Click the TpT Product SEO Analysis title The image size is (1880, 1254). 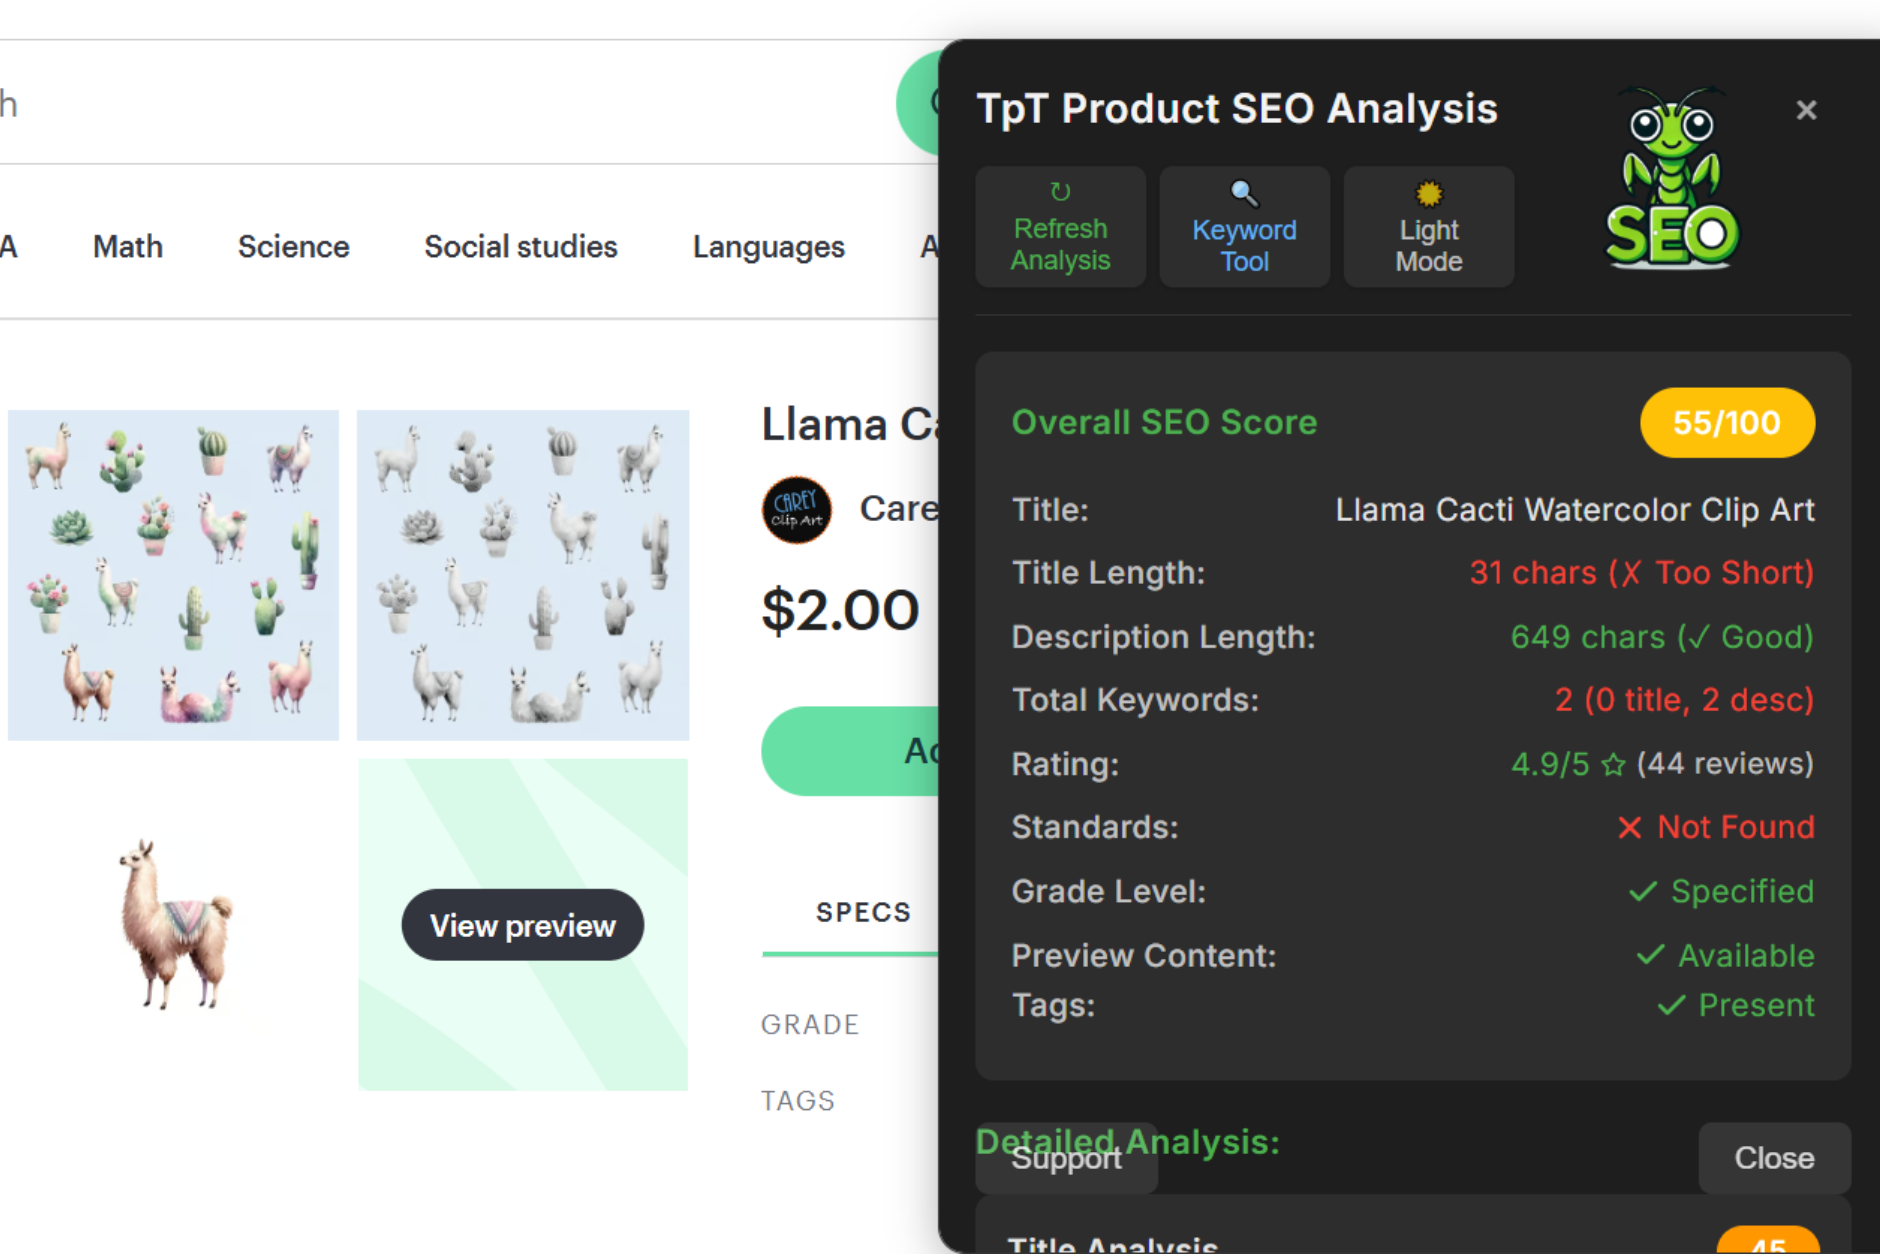pos(1237,108)
